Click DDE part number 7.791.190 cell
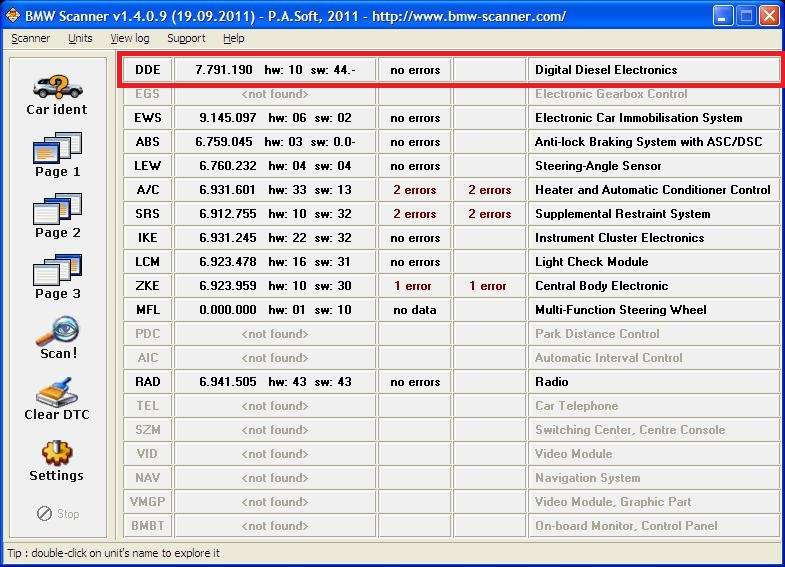The image size is (785, 567). (x=274, y=70)
